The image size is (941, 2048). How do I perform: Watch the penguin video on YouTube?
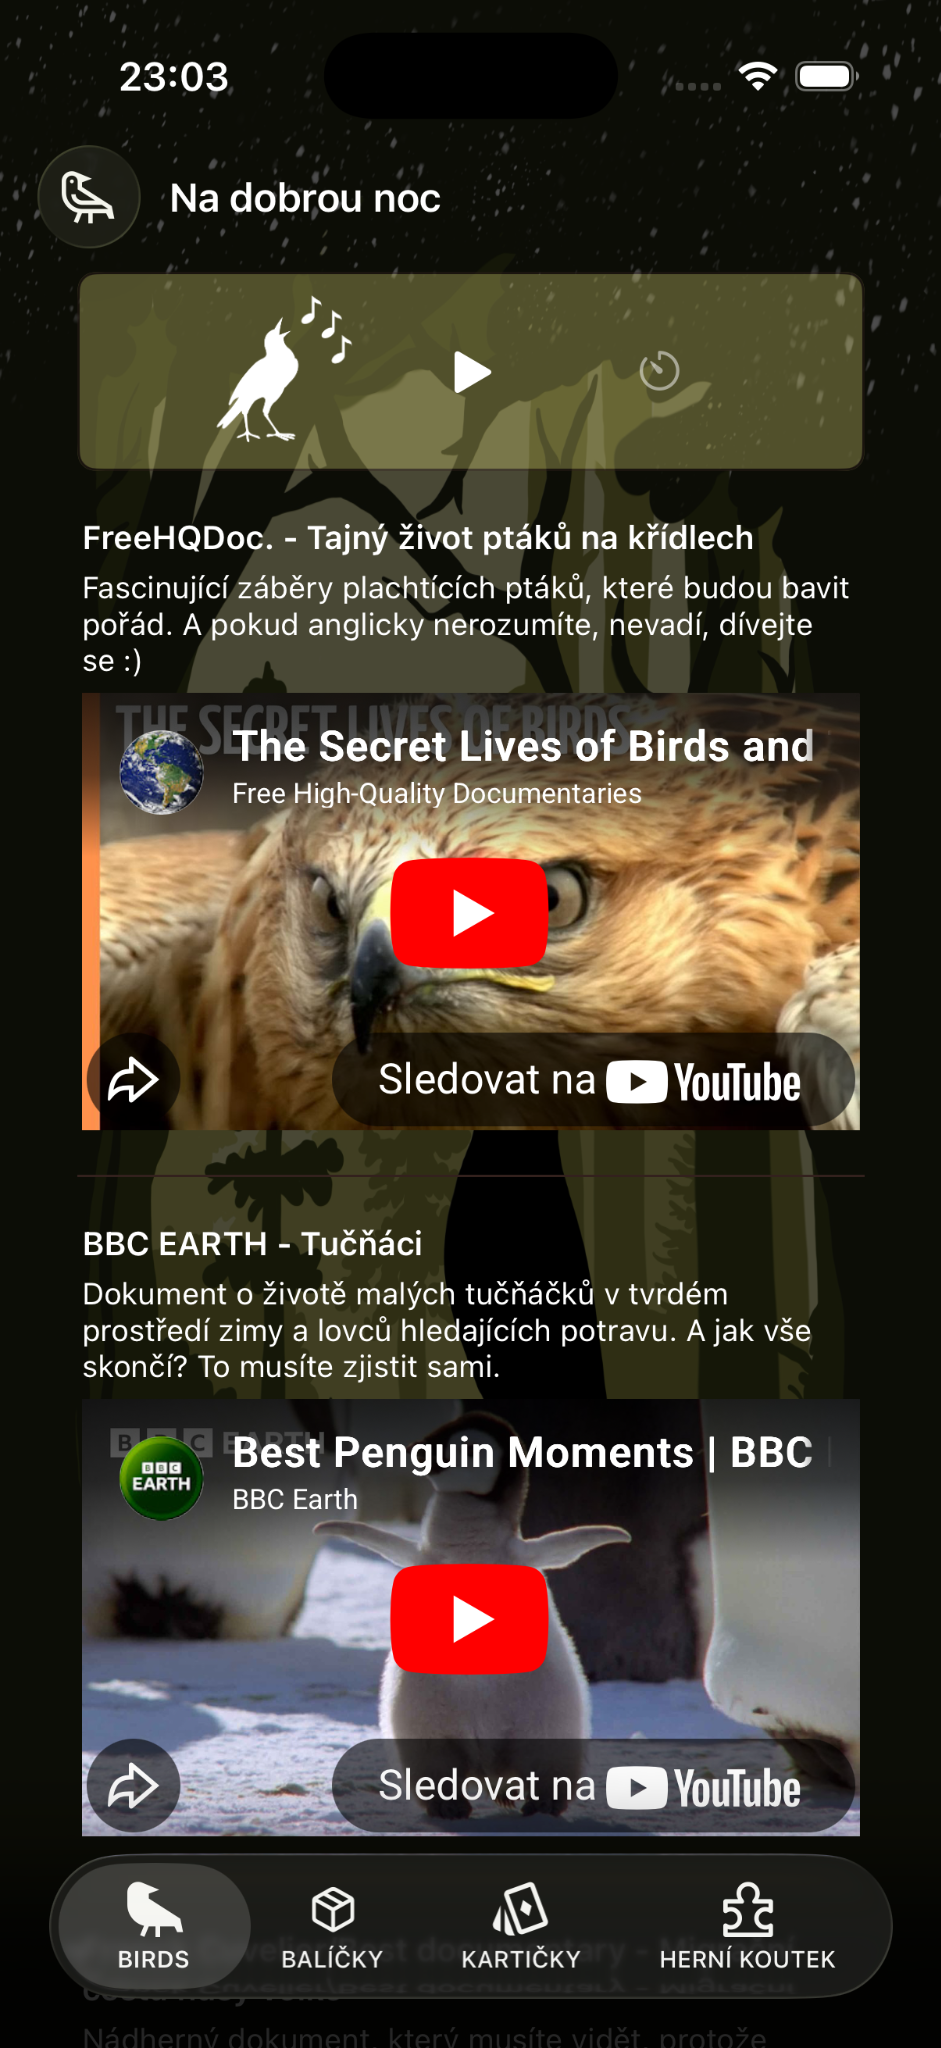(593, 1787)
